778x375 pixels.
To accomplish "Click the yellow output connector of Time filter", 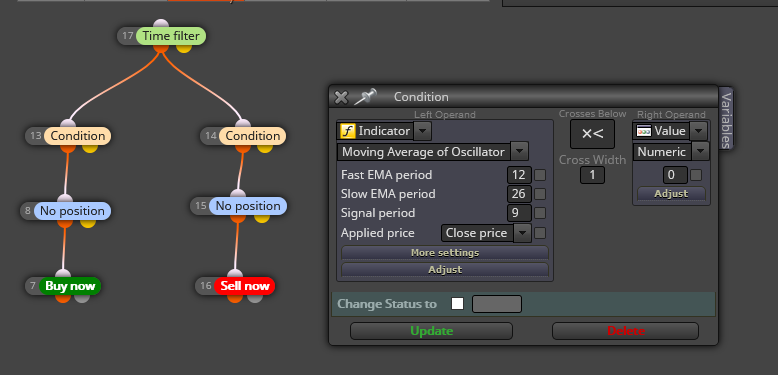I will 184,48.
